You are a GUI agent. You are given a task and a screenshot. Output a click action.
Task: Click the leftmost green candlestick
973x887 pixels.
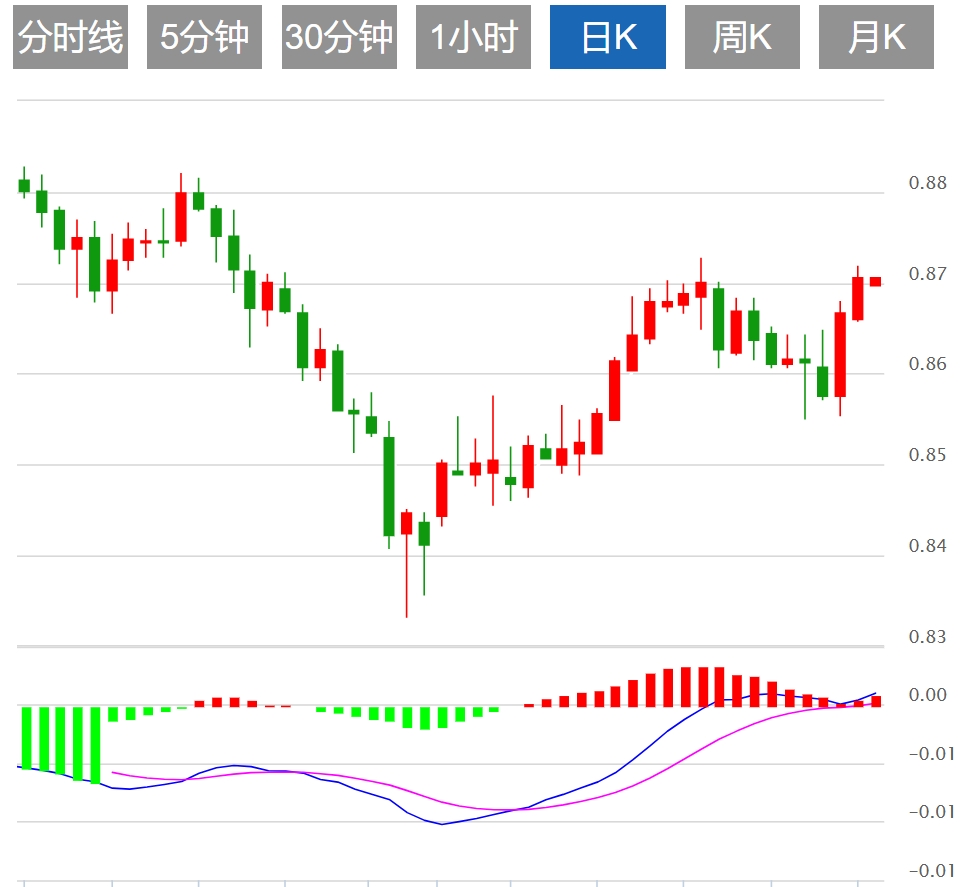coord(24,185)
